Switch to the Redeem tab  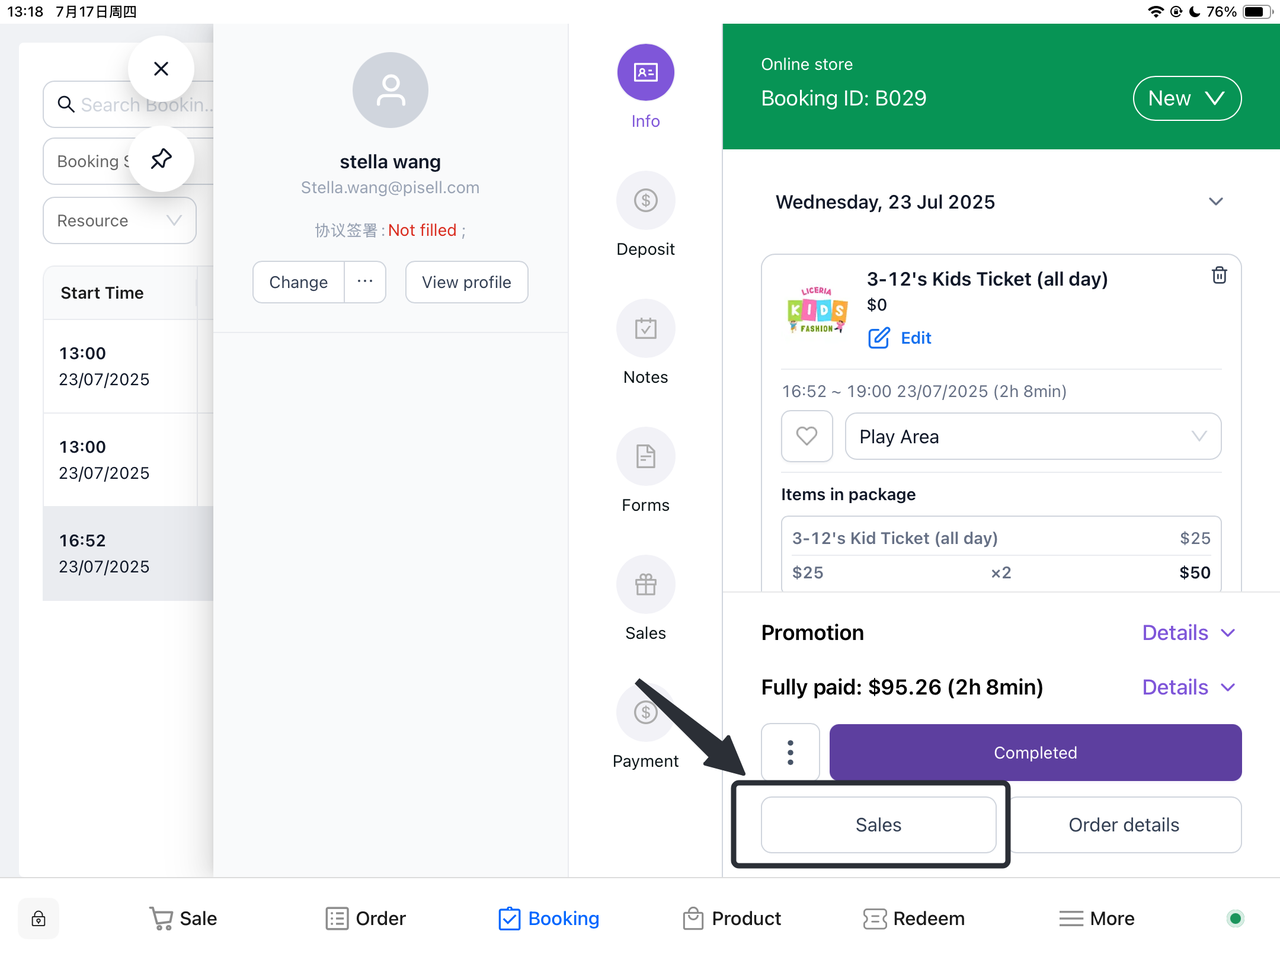point(913,919)
